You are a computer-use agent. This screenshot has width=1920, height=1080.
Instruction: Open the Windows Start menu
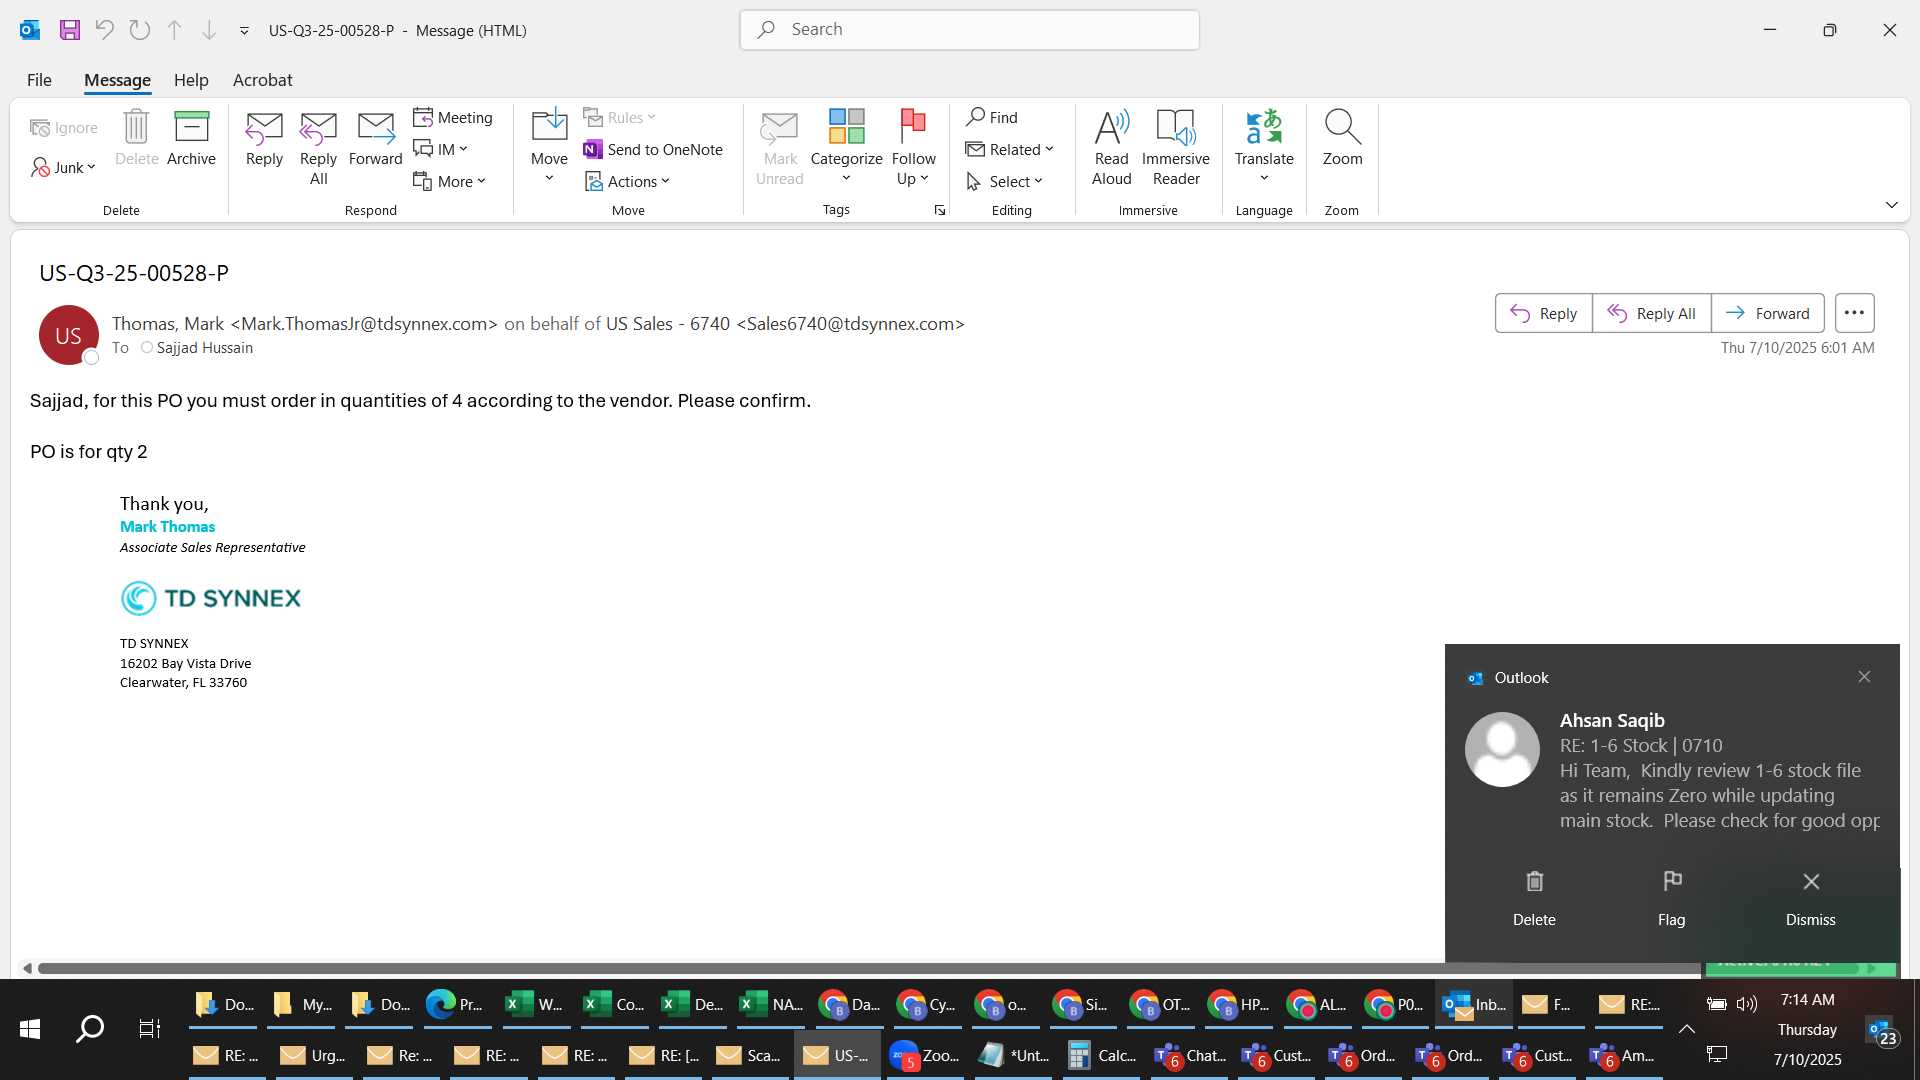click(x=30, y=1029)
